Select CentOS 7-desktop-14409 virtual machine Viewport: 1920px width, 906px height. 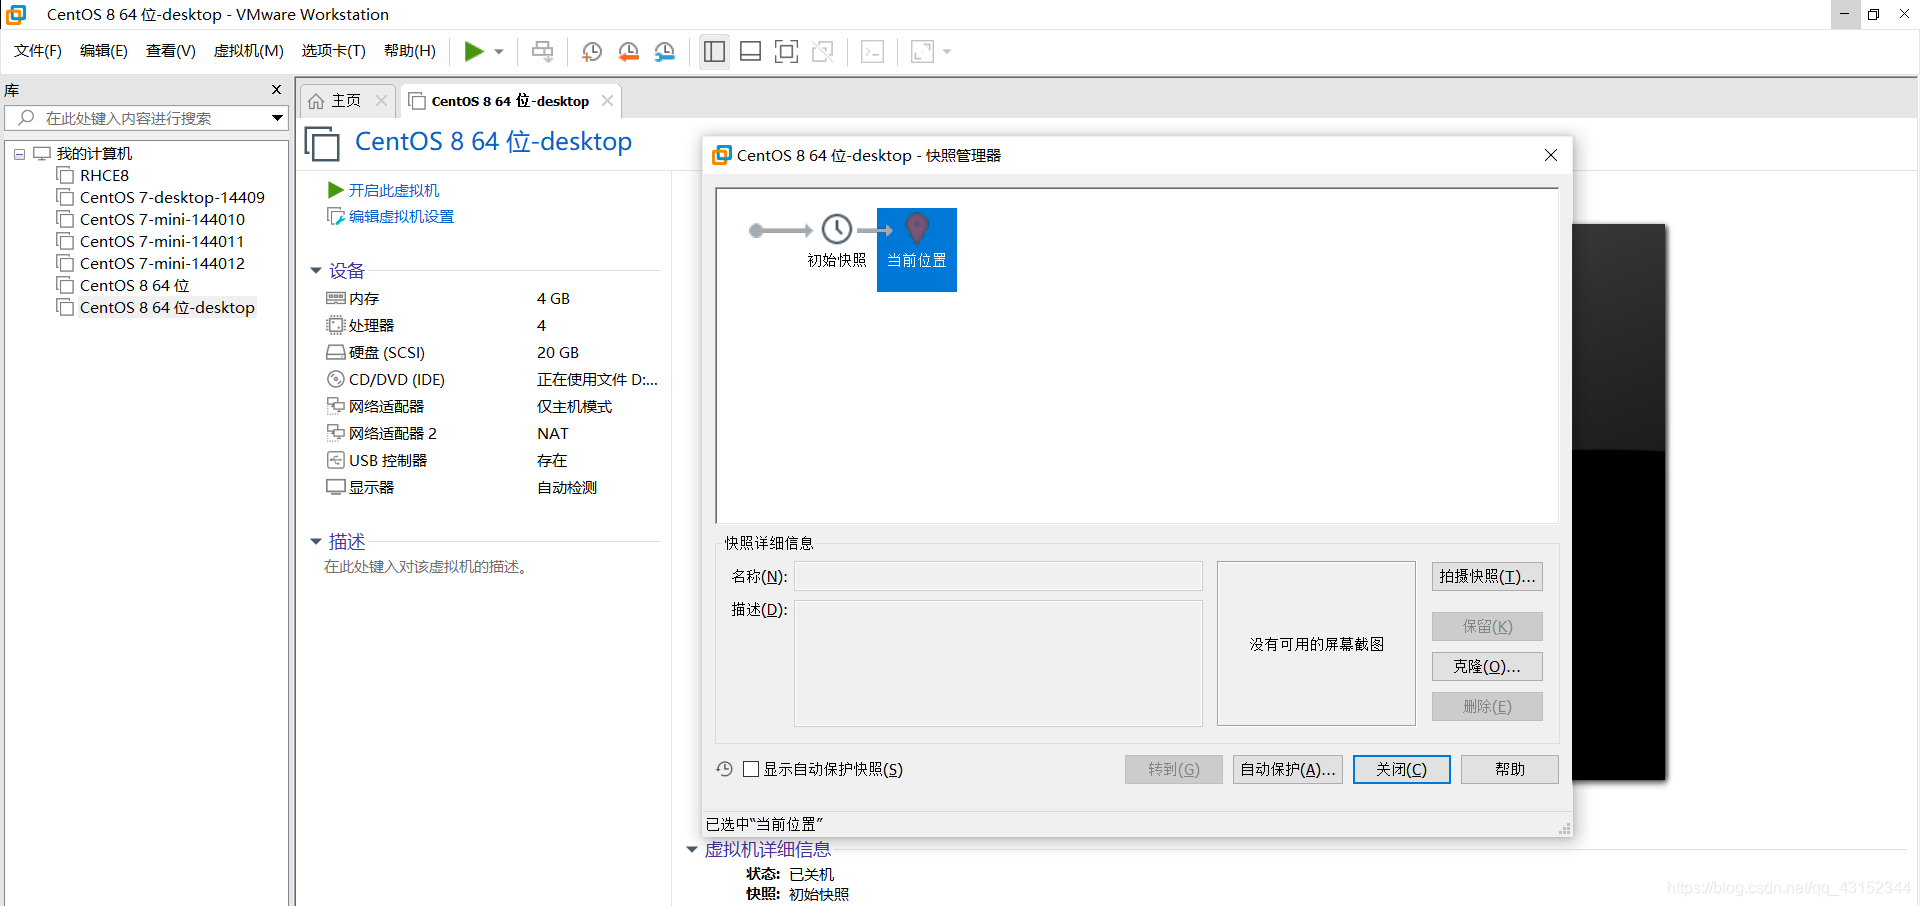[x=172, y=197]
